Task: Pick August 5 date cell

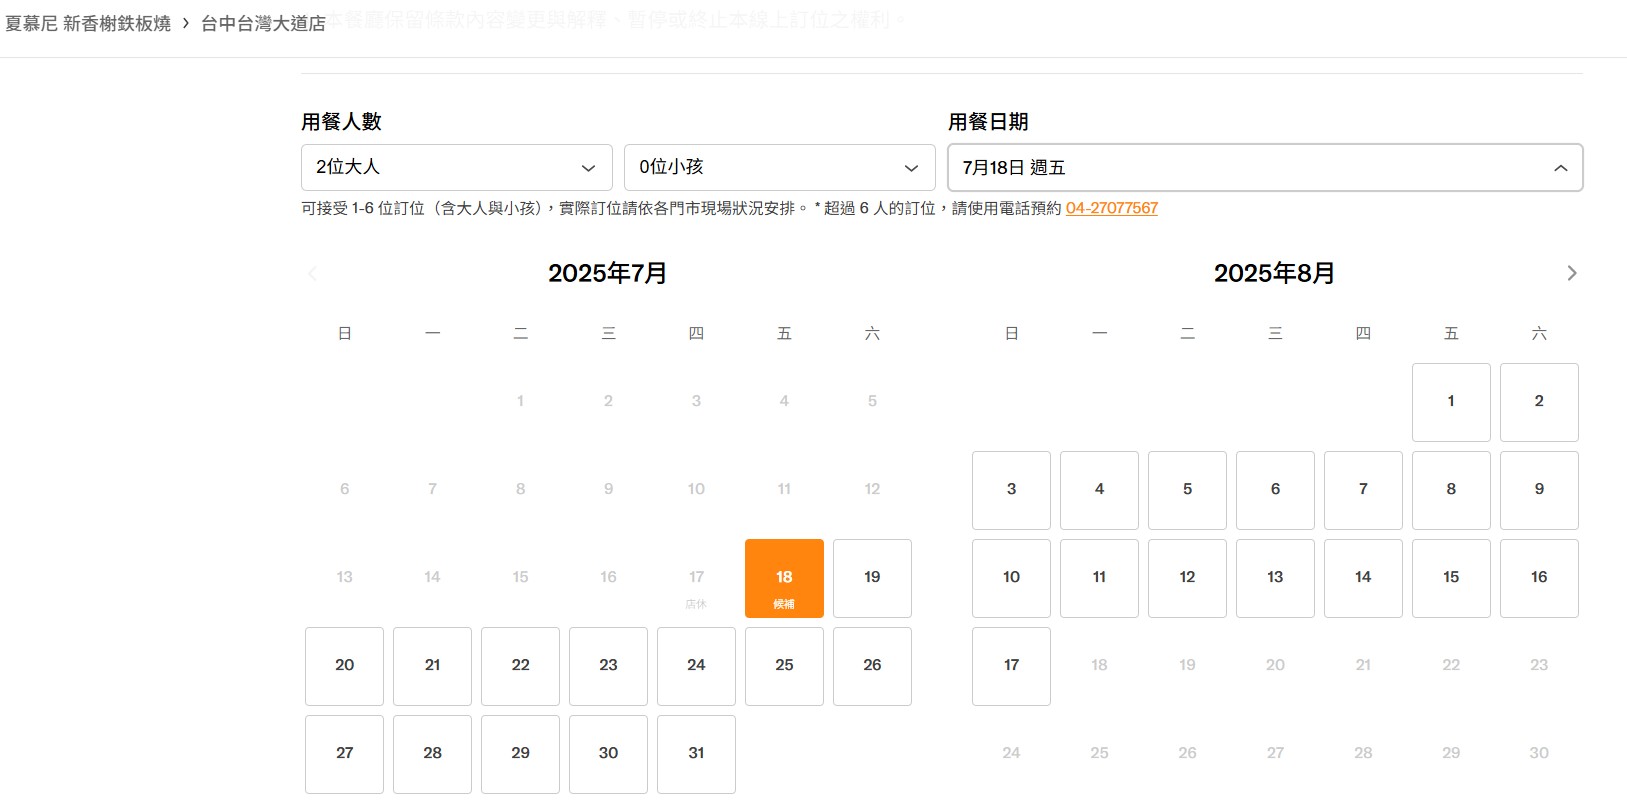Action: (x=1187, y=490)
